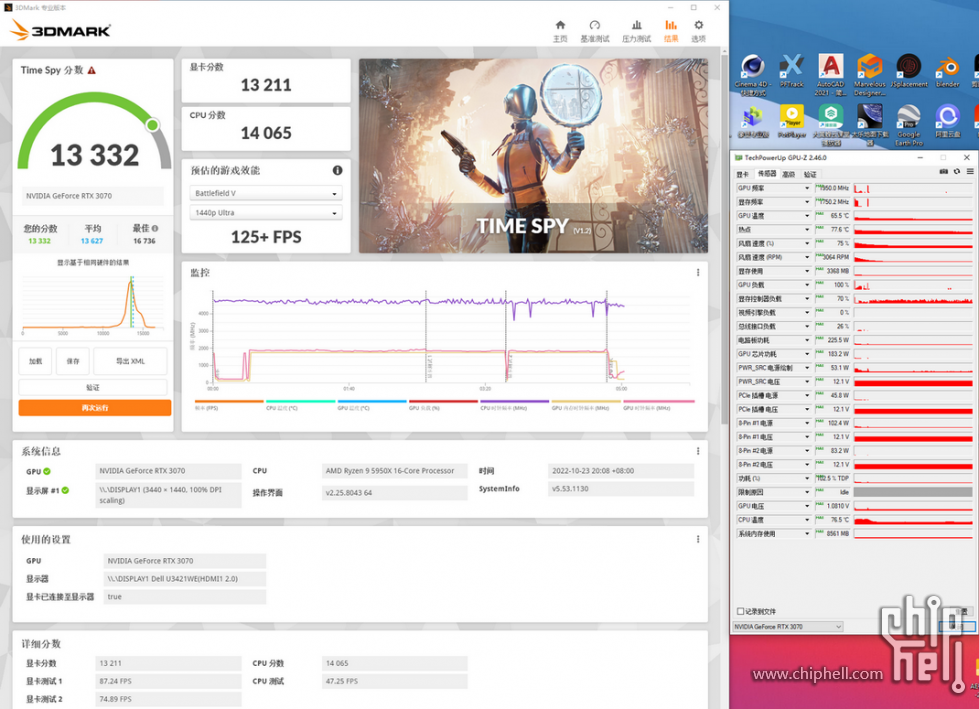Enable 记录到文件 checkbox in GPU-Z
979x709 pixels.
[x=740, y=612]
